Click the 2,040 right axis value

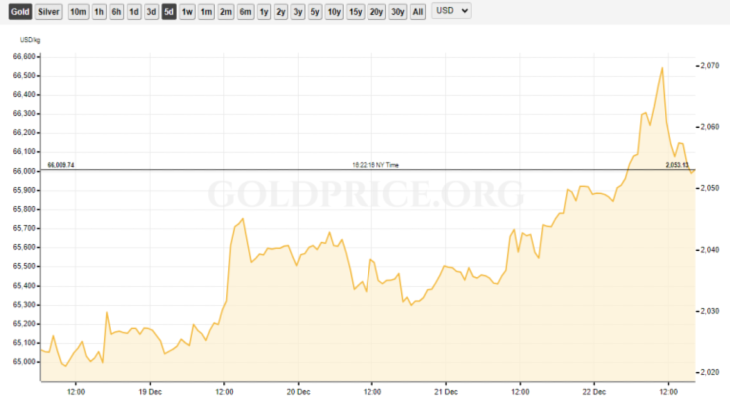(x=710, y=250)
